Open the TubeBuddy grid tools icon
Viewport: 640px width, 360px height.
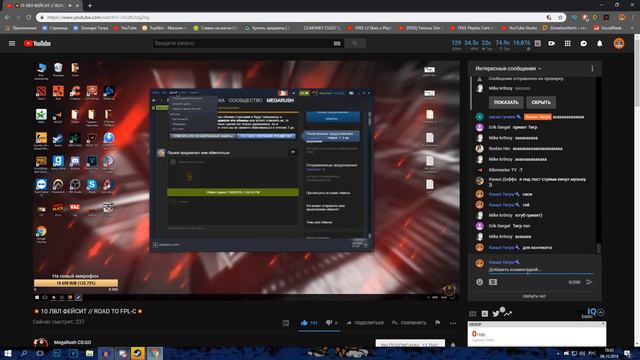472,313
